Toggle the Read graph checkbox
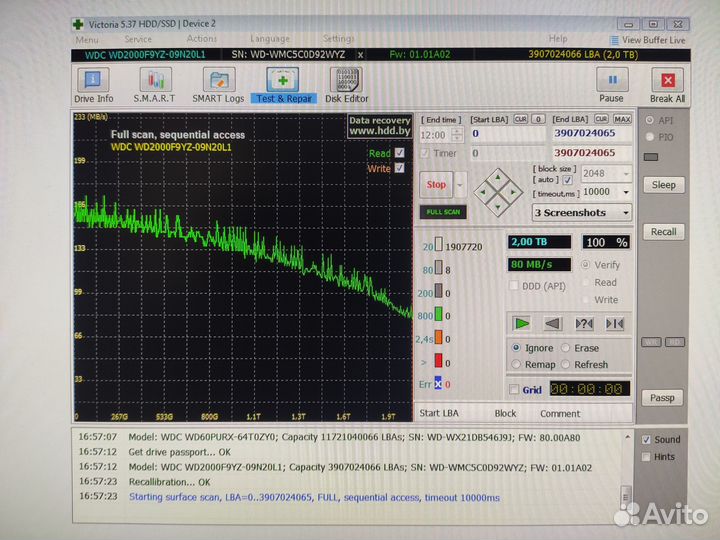This screenshot has width=720, height=540. click(x=399, y=153)
